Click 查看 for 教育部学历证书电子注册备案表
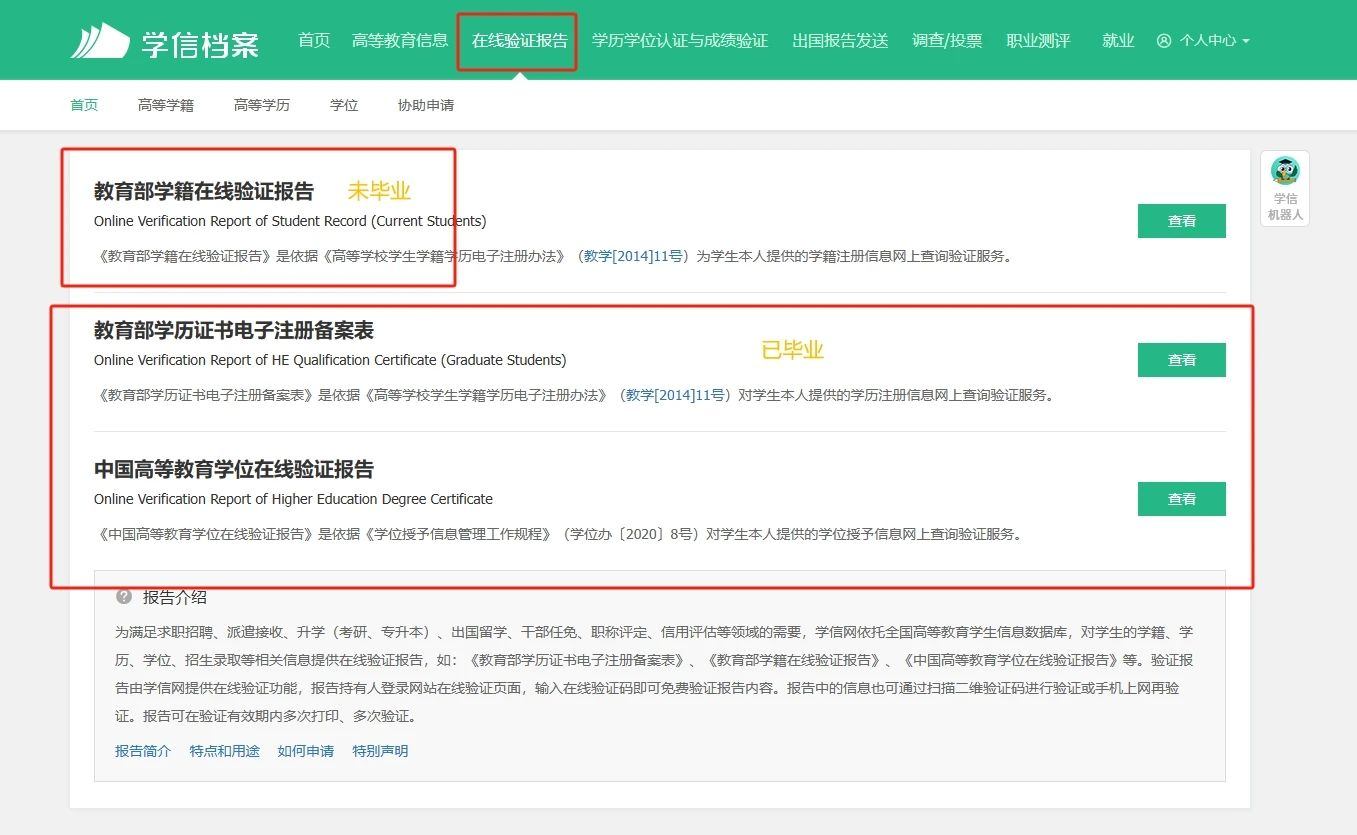Image resolution: width=1357 pixels, height=835 pixels. tap(1182, 360)
